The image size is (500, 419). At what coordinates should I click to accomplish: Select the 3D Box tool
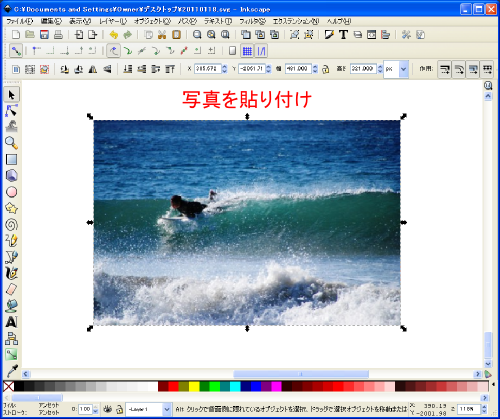coord(12,176)
